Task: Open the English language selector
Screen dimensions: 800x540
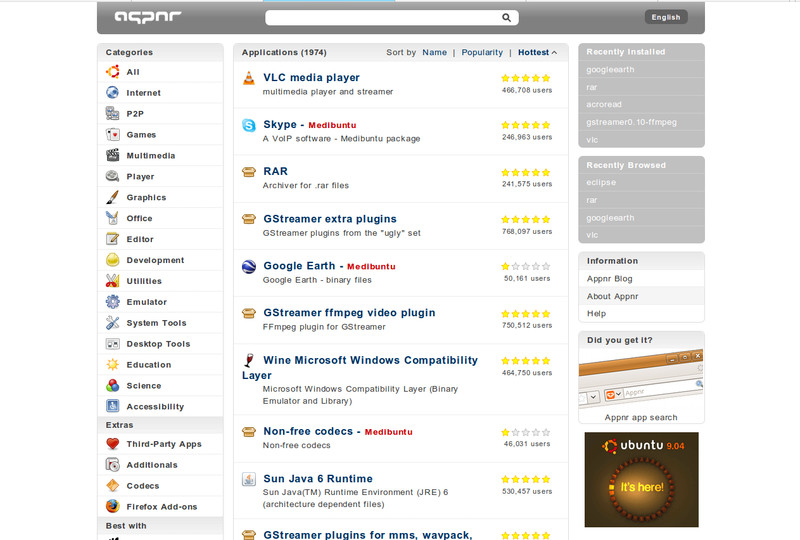Action: coord(666,17)
